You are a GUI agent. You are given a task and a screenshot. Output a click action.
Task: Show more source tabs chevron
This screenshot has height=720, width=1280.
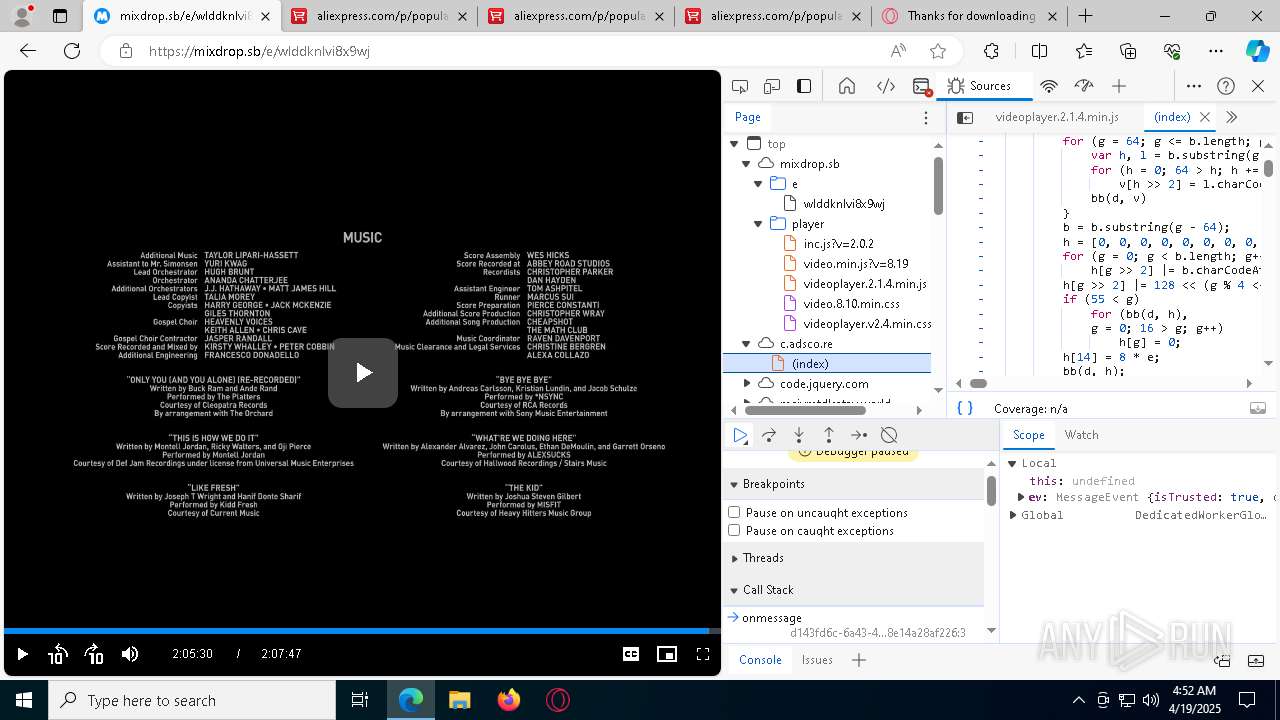1231,117
